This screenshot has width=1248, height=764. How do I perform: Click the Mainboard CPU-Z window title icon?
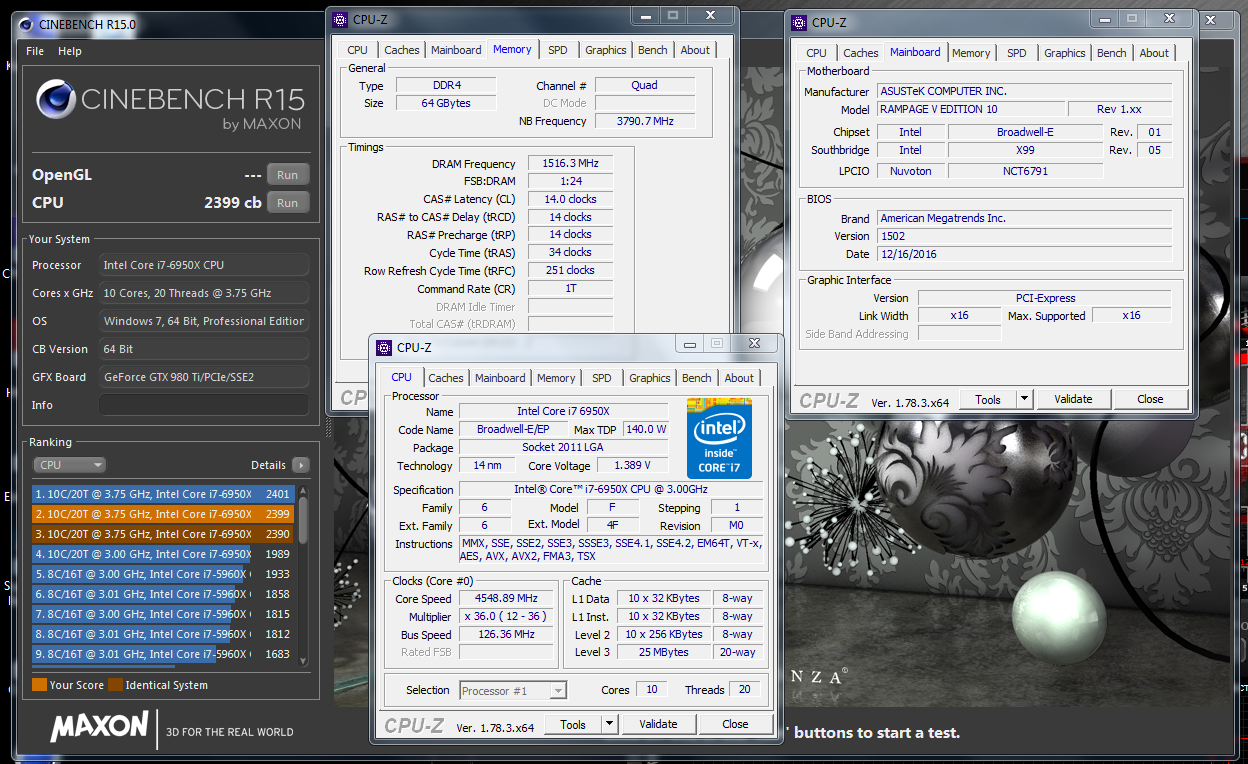point(799,22)
